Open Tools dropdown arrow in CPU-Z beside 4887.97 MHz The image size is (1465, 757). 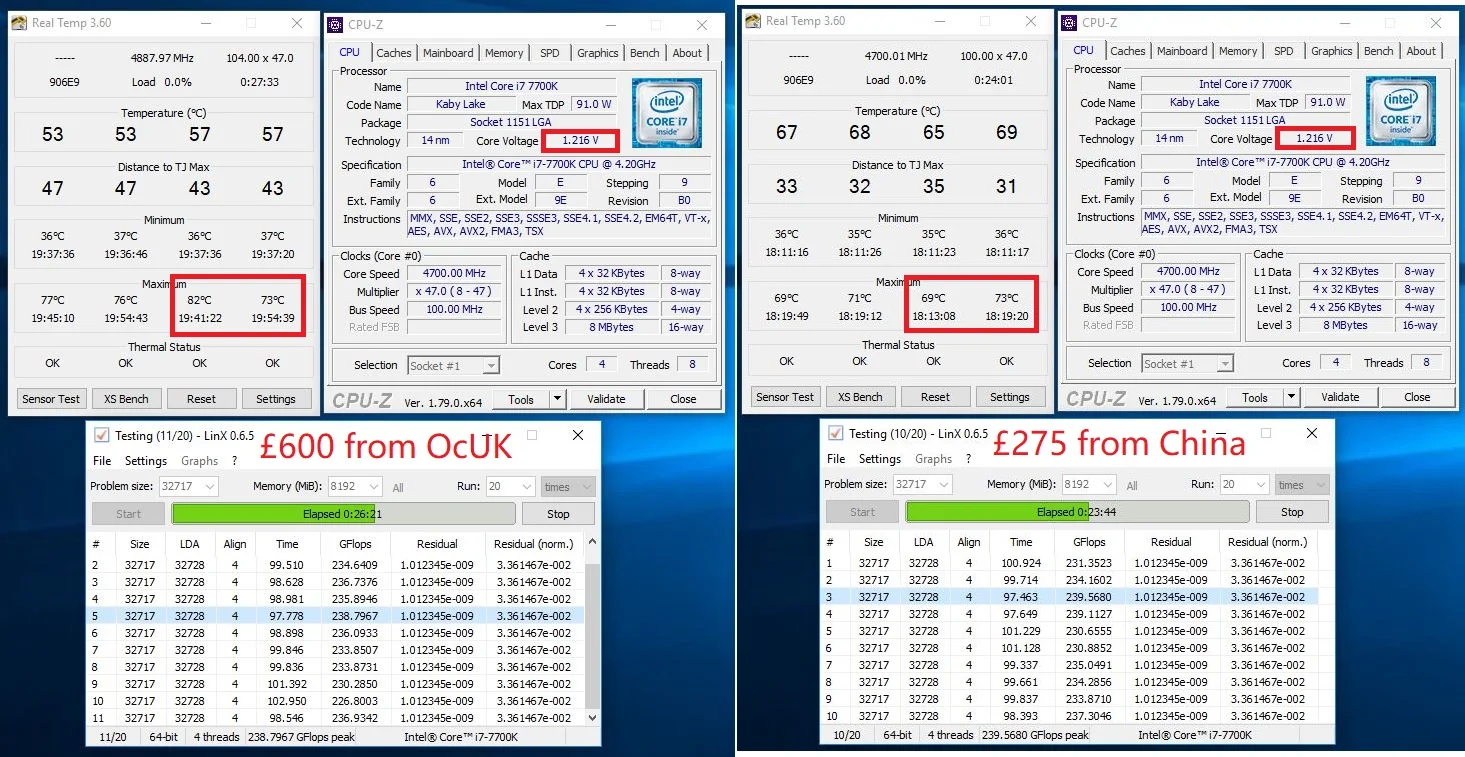[557, 399]
